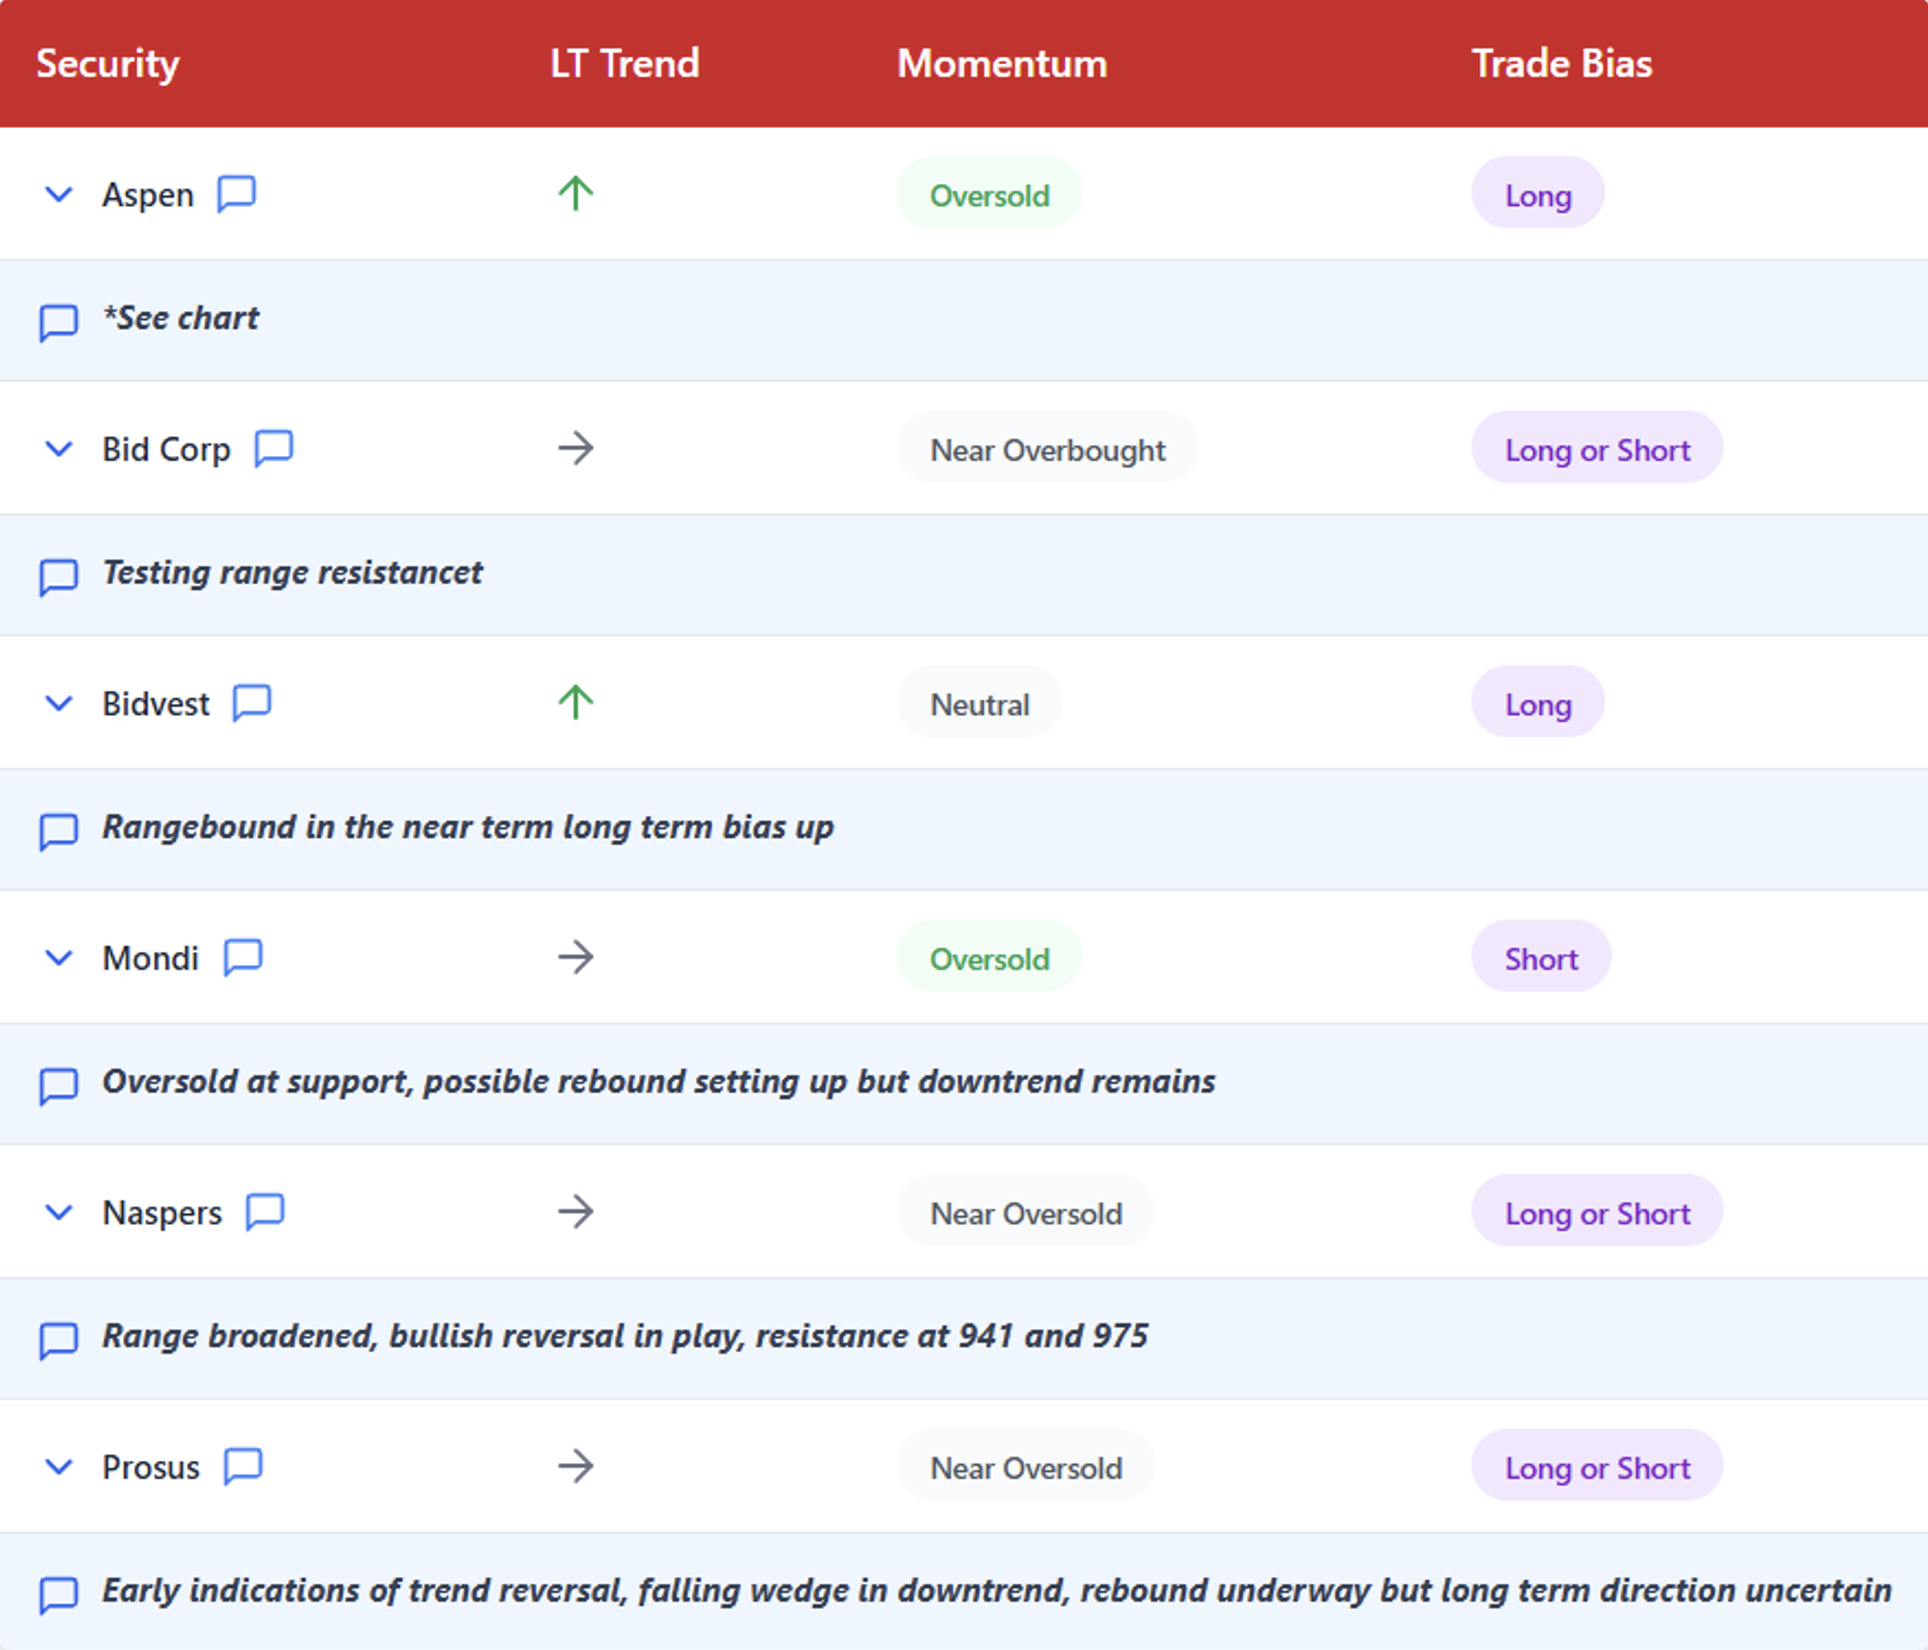Open the comment icon beside Prosus
This screenshot has width=1928, height=1650.
pos(243,1466)
